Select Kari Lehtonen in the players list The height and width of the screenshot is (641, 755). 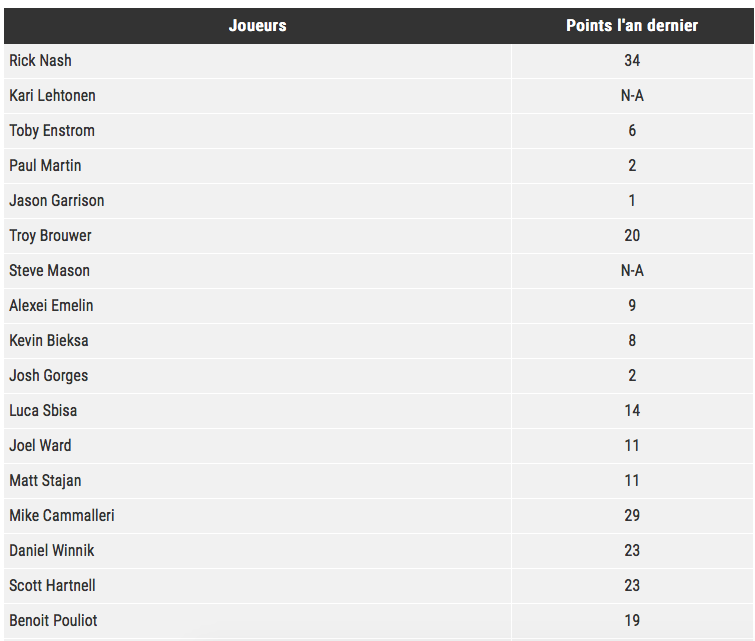(x=52, y=96)
